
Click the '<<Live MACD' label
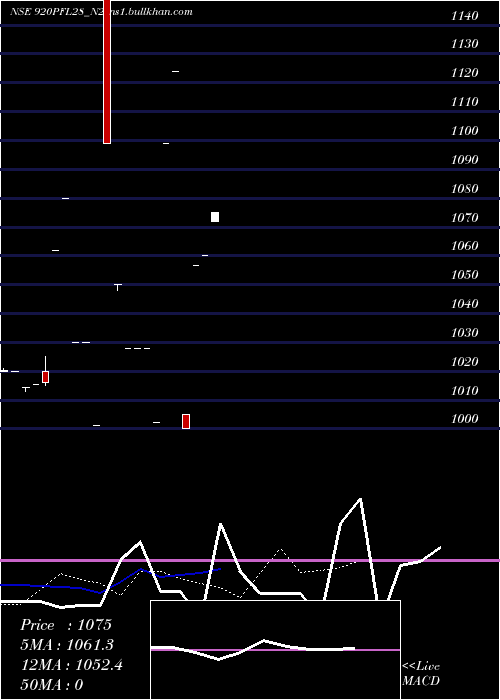(421, 674)
